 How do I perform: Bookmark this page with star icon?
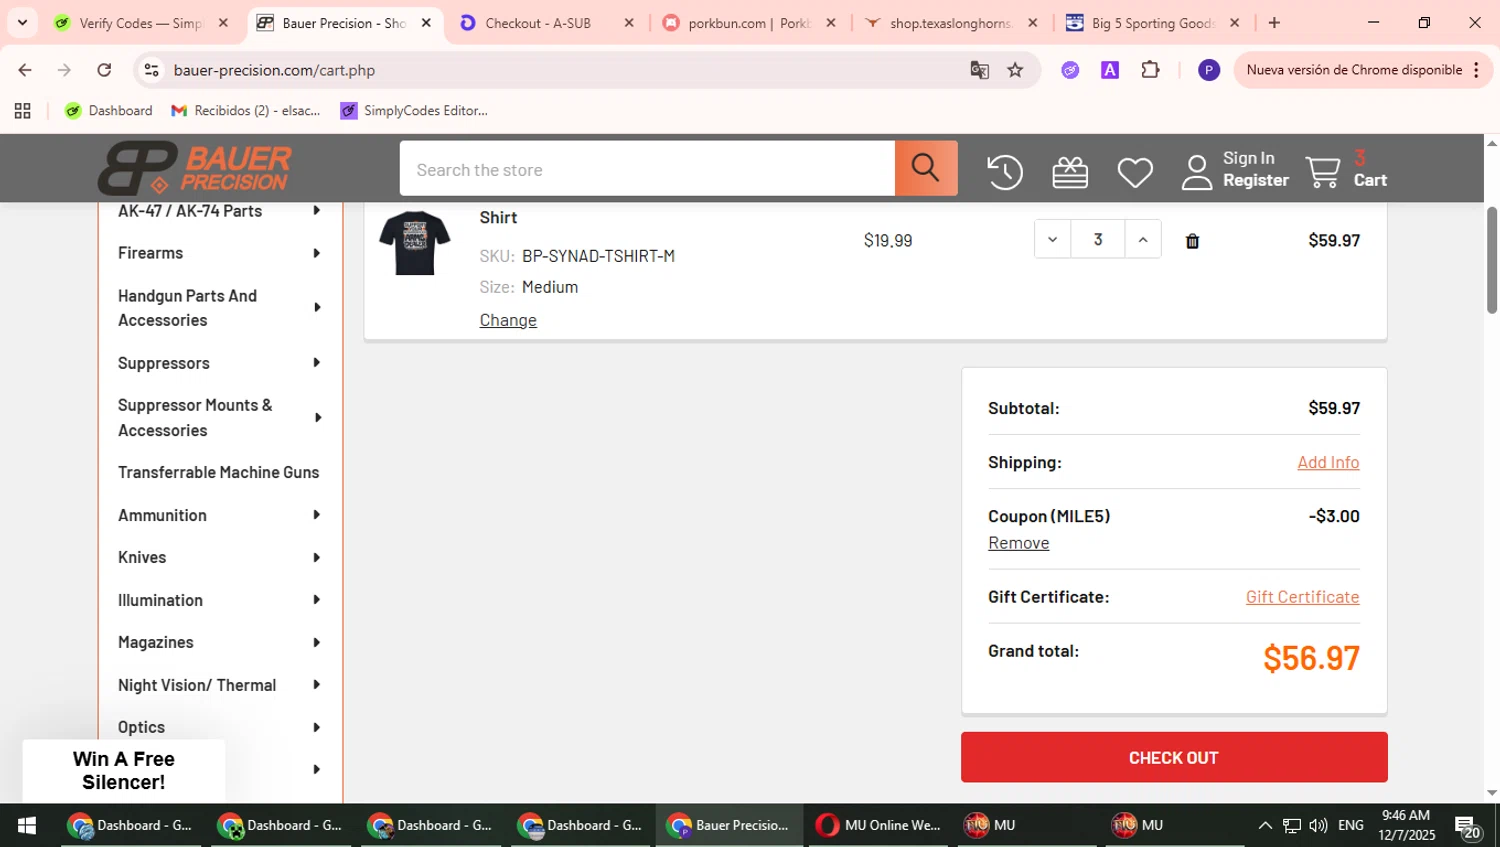1015,70
